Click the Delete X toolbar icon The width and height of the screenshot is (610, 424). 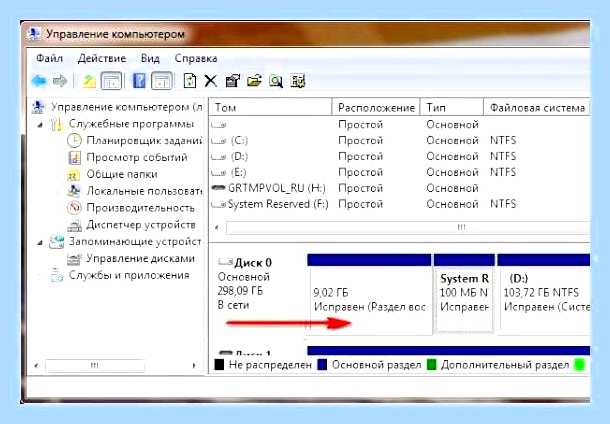[x=210, y=81]
